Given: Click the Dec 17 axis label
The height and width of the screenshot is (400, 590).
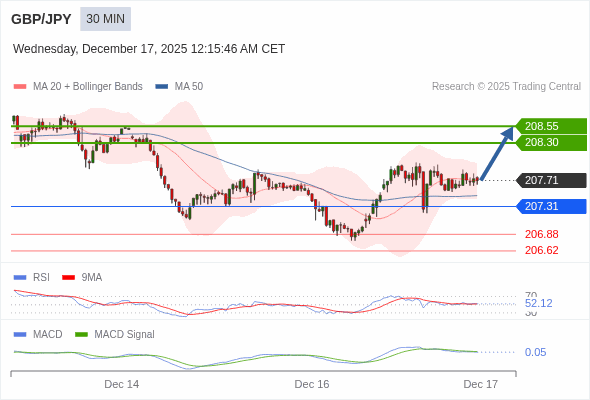Looking at the screenshot, I should pos(481,384).
